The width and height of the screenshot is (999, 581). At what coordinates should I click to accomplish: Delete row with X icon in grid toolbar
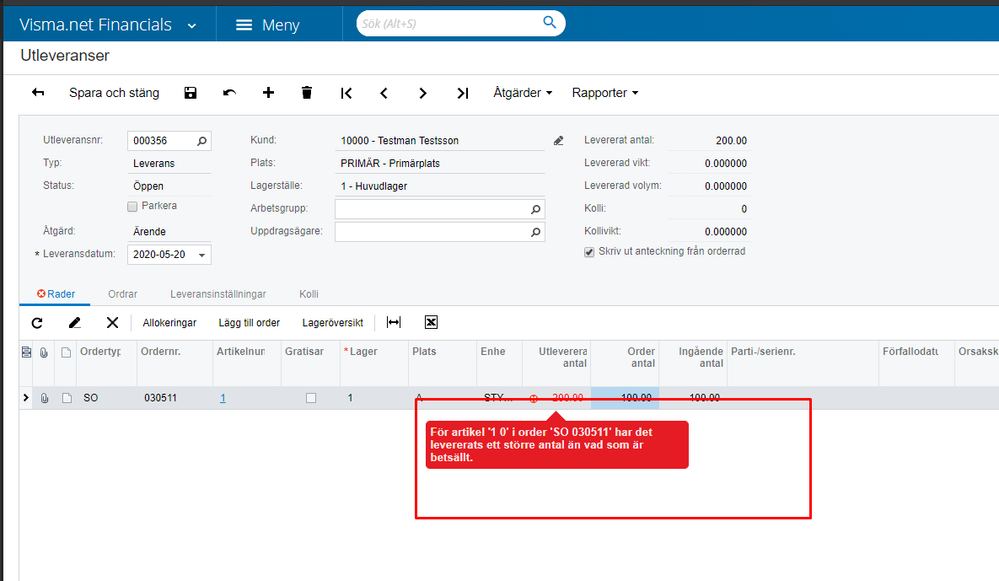click(x=112, y=323)
